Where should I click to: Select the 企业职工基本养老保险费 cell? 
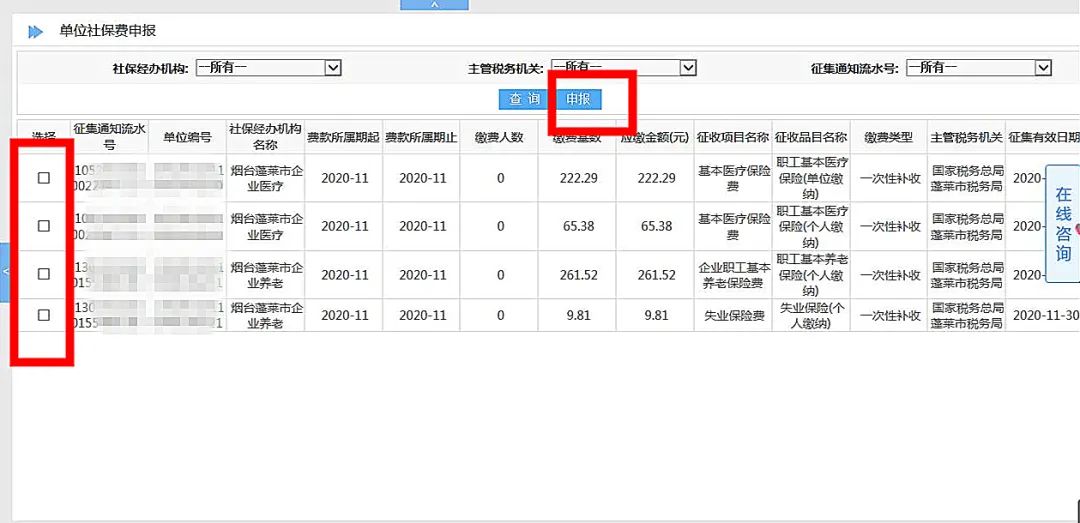point(733,274)
